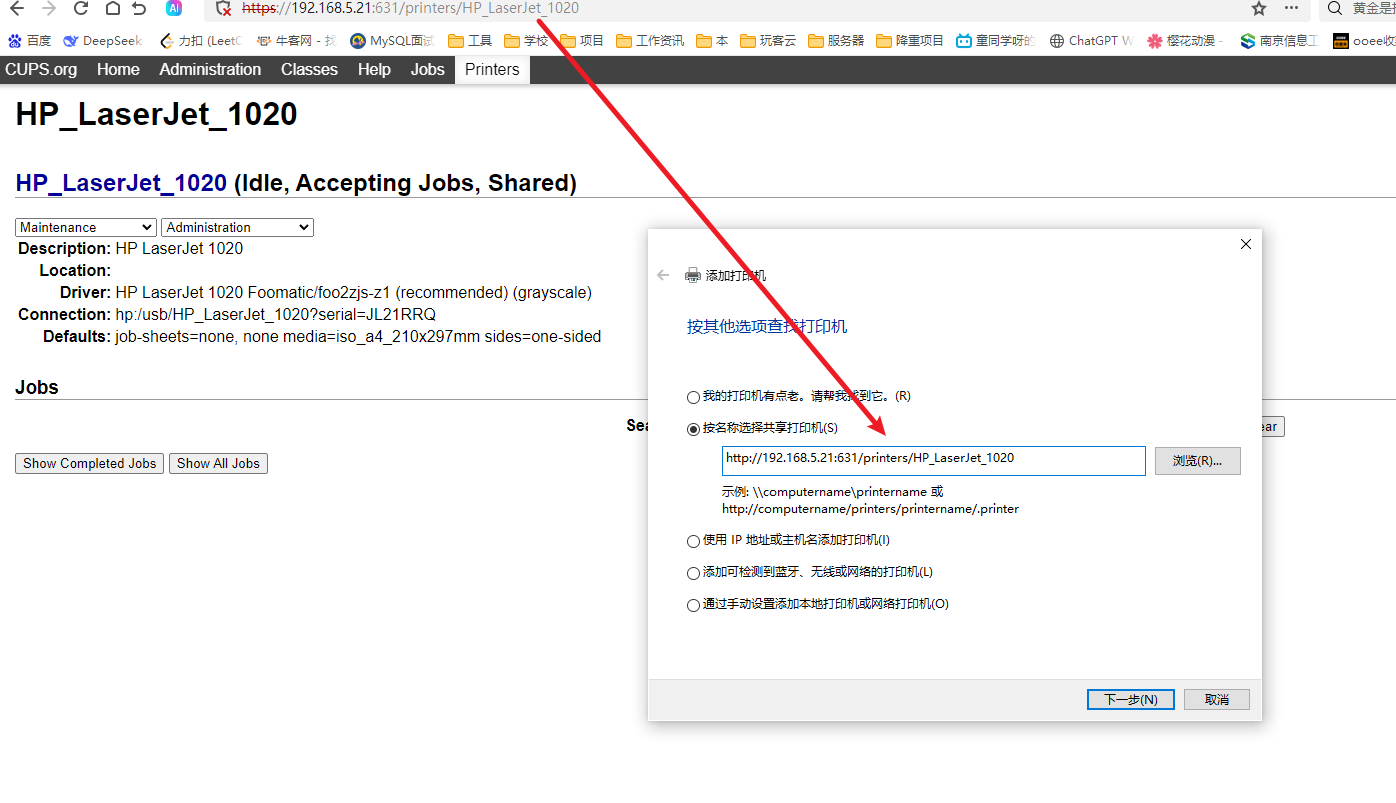1396x803 pixels.
Task: Open the DeepSeek bookmark
Action: 102,41
